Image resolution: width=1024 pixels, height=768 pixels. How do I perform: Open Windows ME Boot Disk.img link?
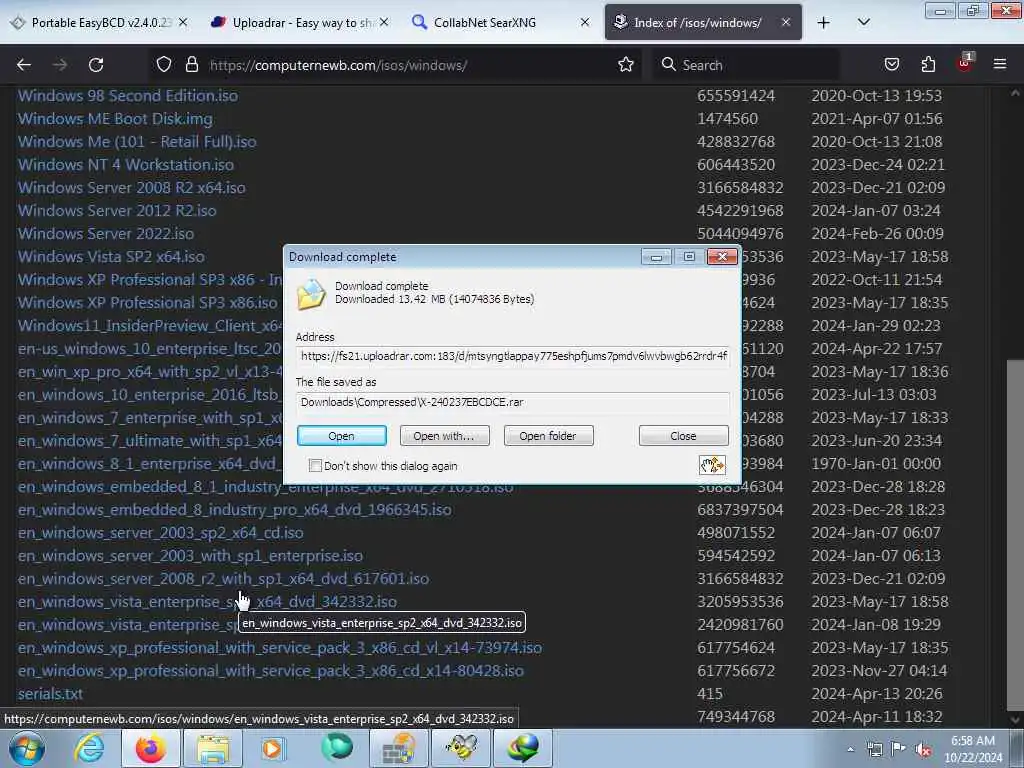pyautogui.click(x=115, y=119)
